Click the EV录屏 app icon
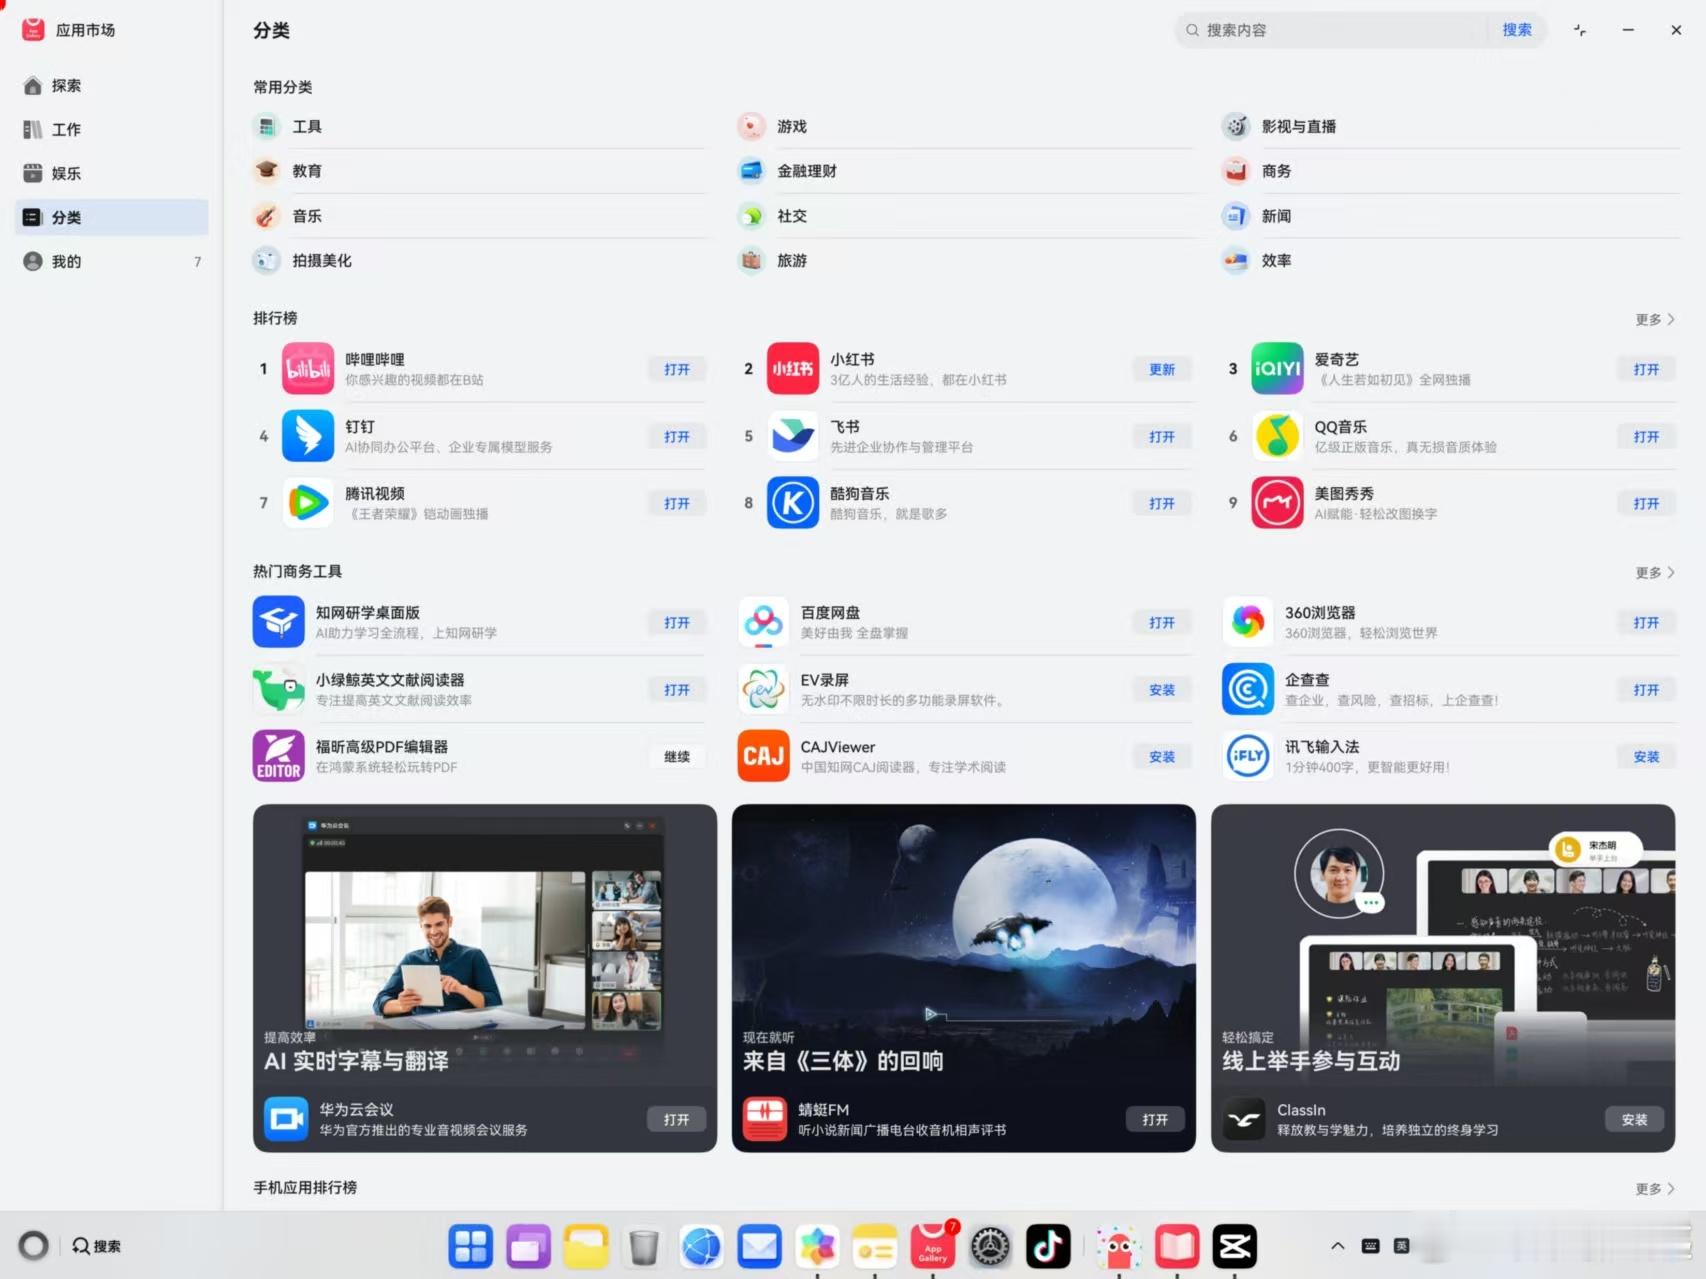This screenshot has width=1706, height=1279. click(764, 689)
